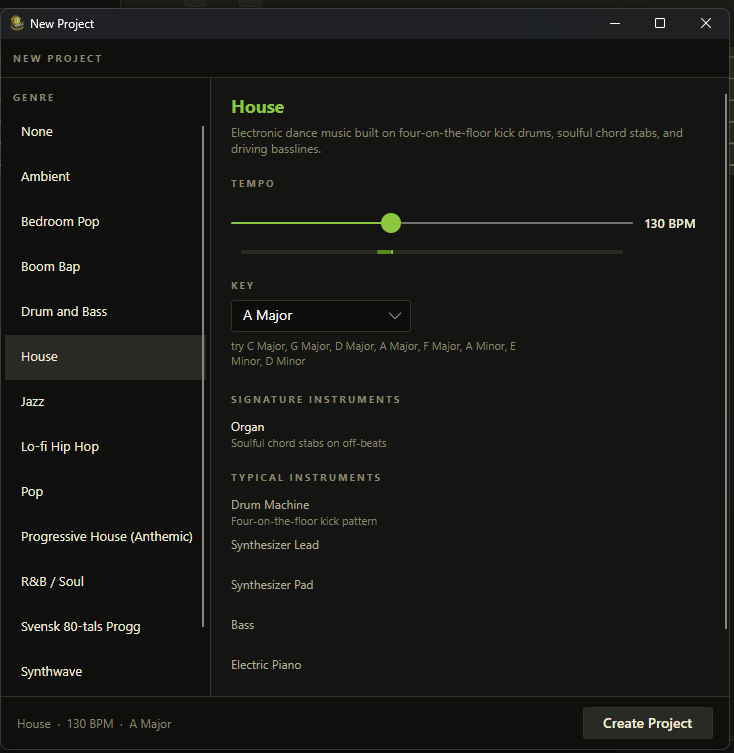The image size is (734, 753).
Task: Open the Key dropdown showing A Major
Action: 320,316
